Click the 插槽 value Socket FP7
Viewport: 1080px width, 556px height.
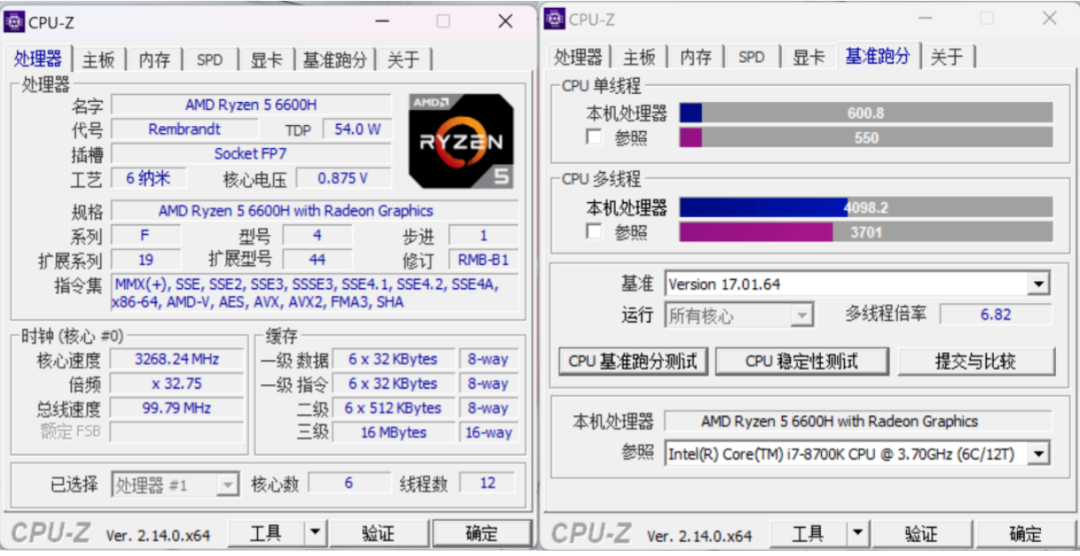(251, 154)
